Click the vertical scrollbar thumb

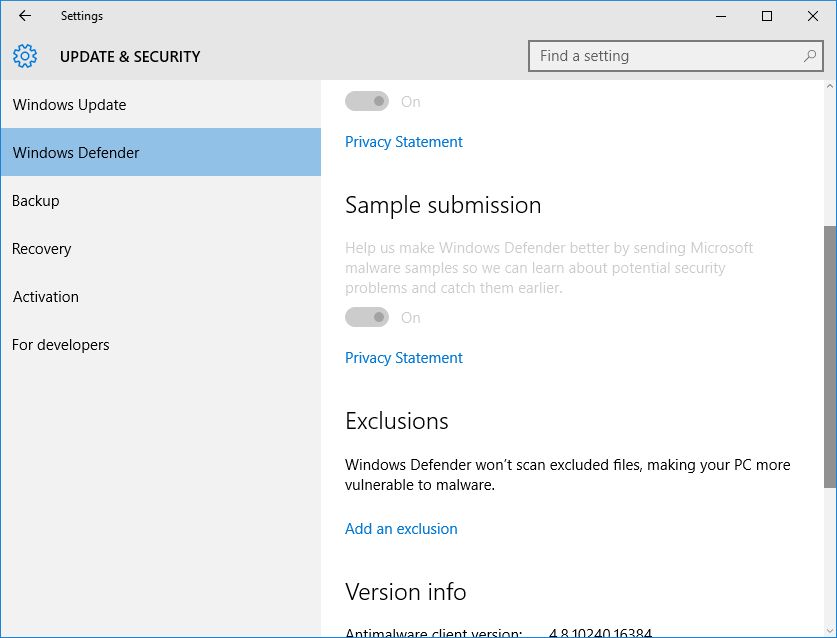click(x=830, y=356)
